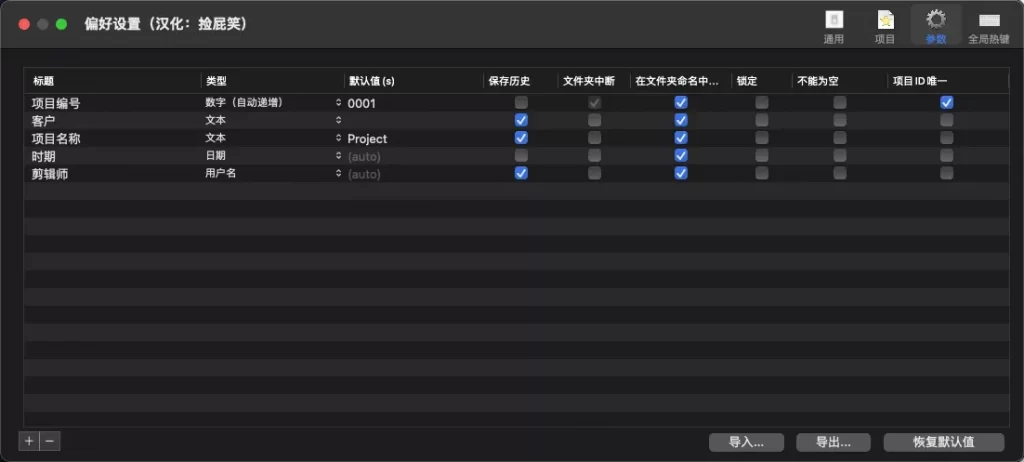Click 恢复默认值 button

pos(944,442)
